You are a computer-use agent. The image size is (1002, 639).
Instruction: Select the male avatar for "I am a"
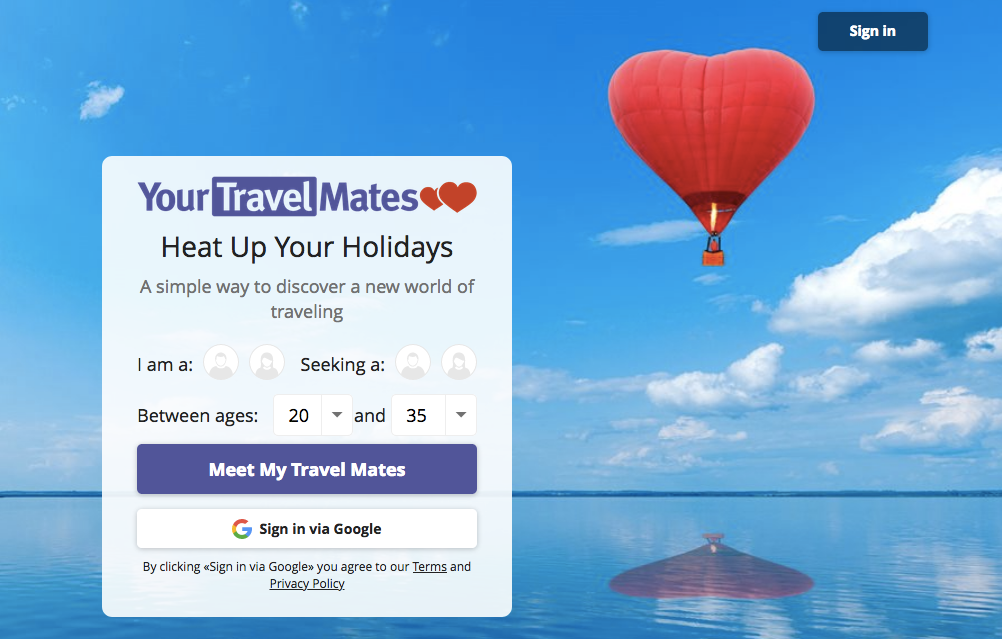[x=221, y=362]
